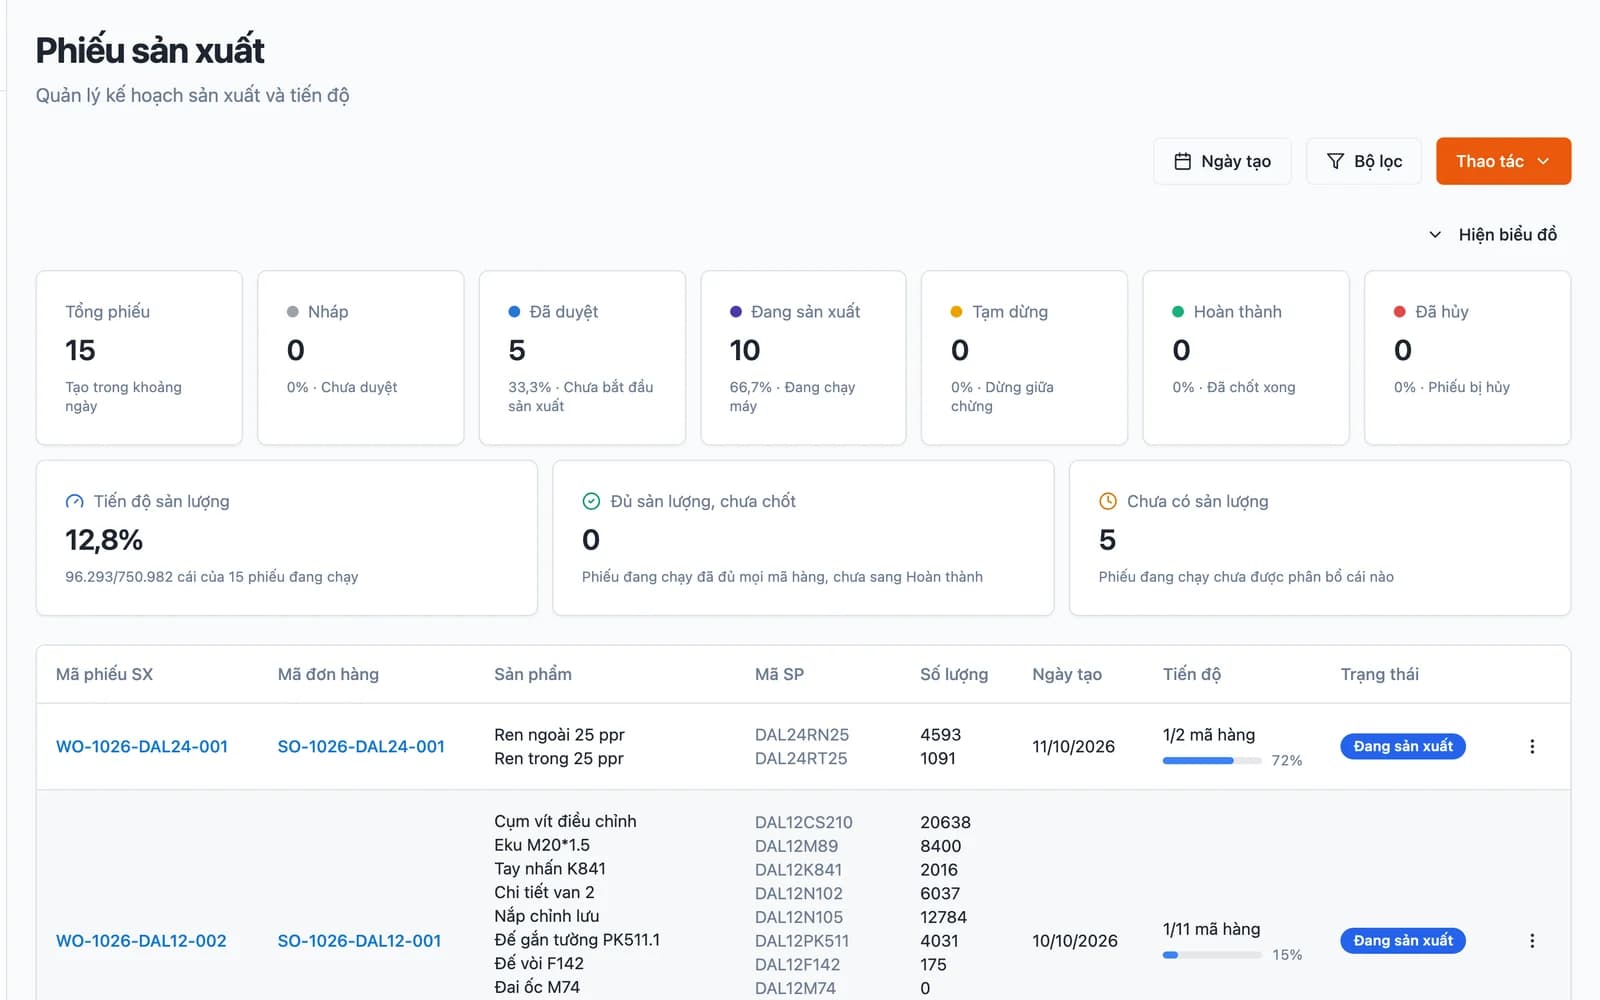Viewport: 1600px width, 1000px height.
Task: Click the 72% progress bar
Action: click(x=1212, y=761)
